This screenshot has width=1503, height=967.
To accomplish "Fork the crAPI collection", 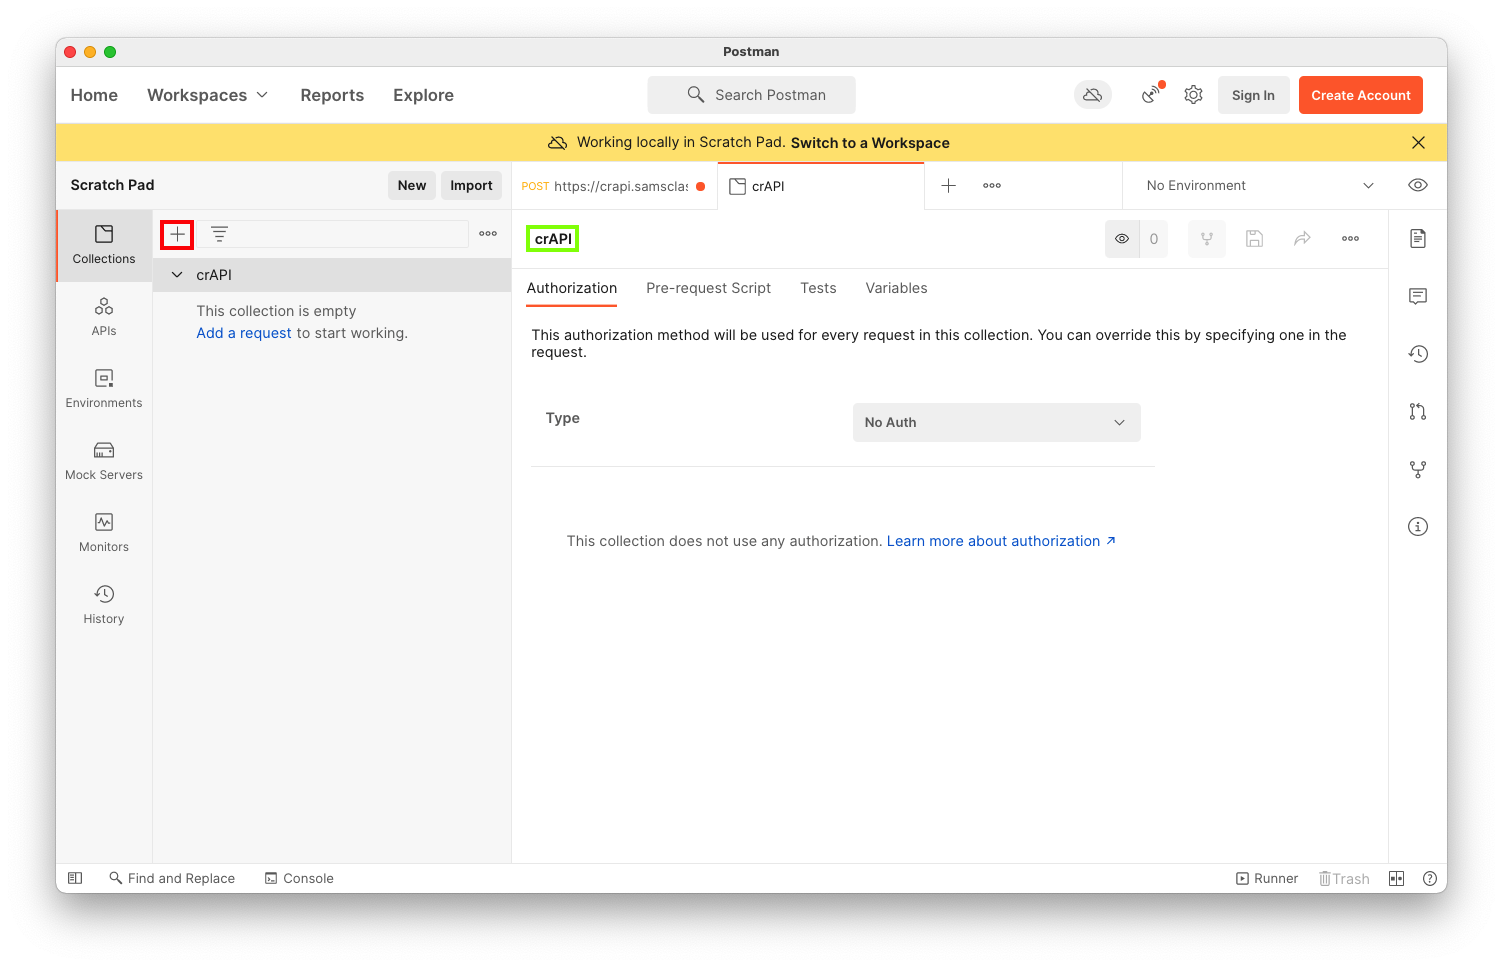I will point(1207,239).
